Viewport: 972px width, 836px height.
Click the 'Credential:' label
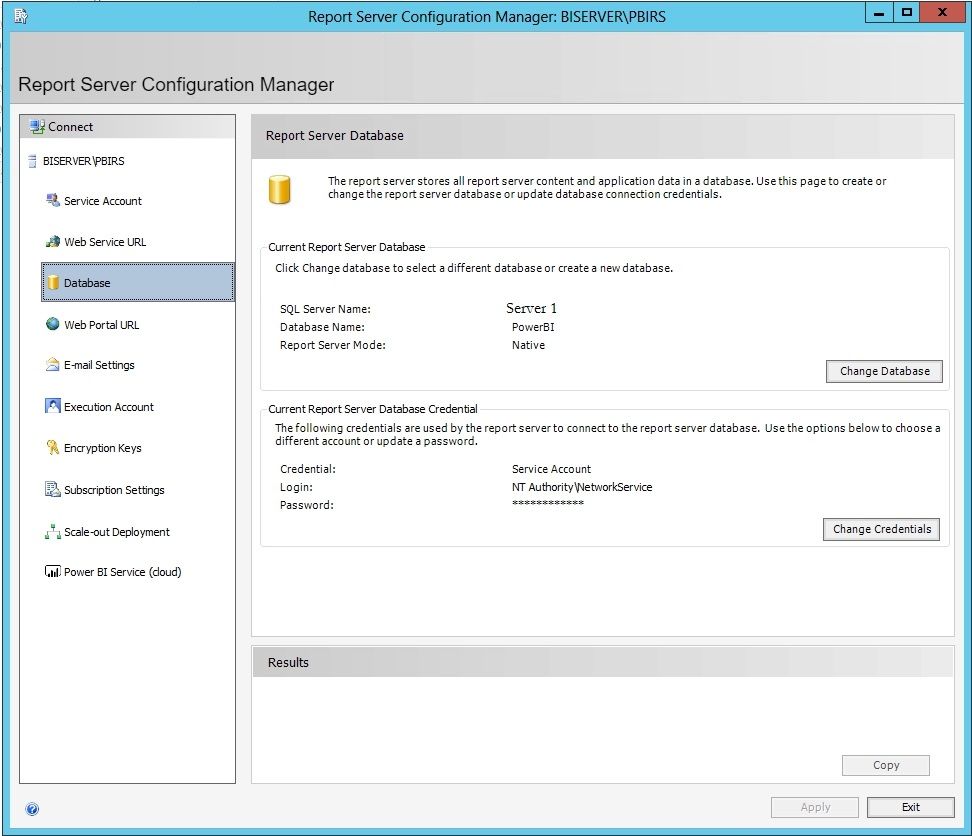(308, 469)
